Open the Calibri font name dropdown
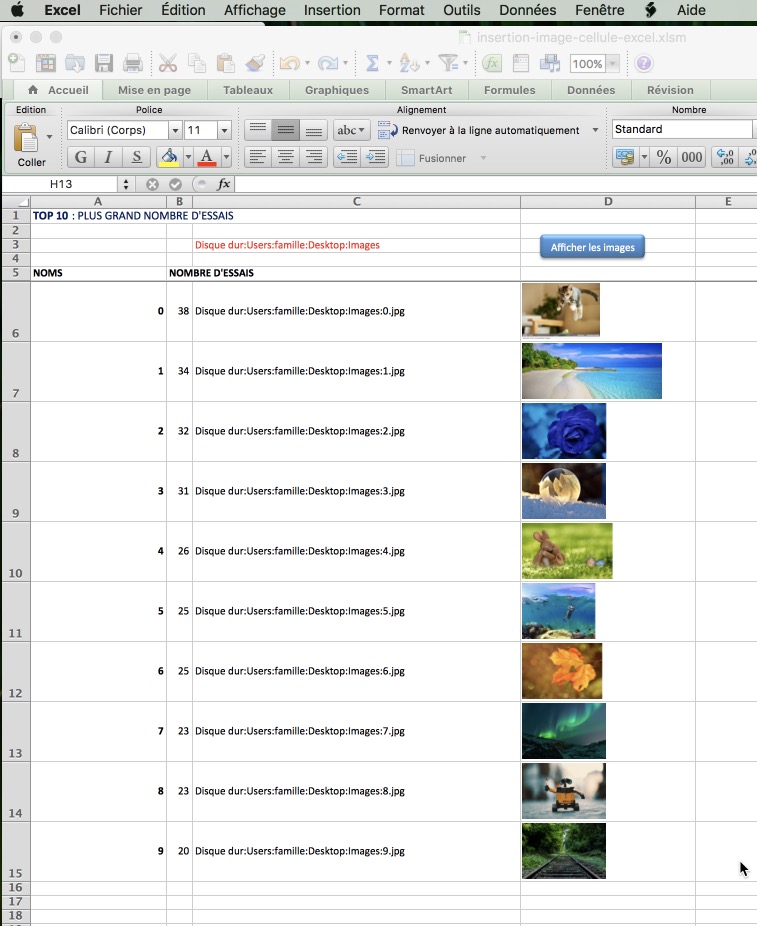This screenshot has width=757, height=926. click(175, 130)
